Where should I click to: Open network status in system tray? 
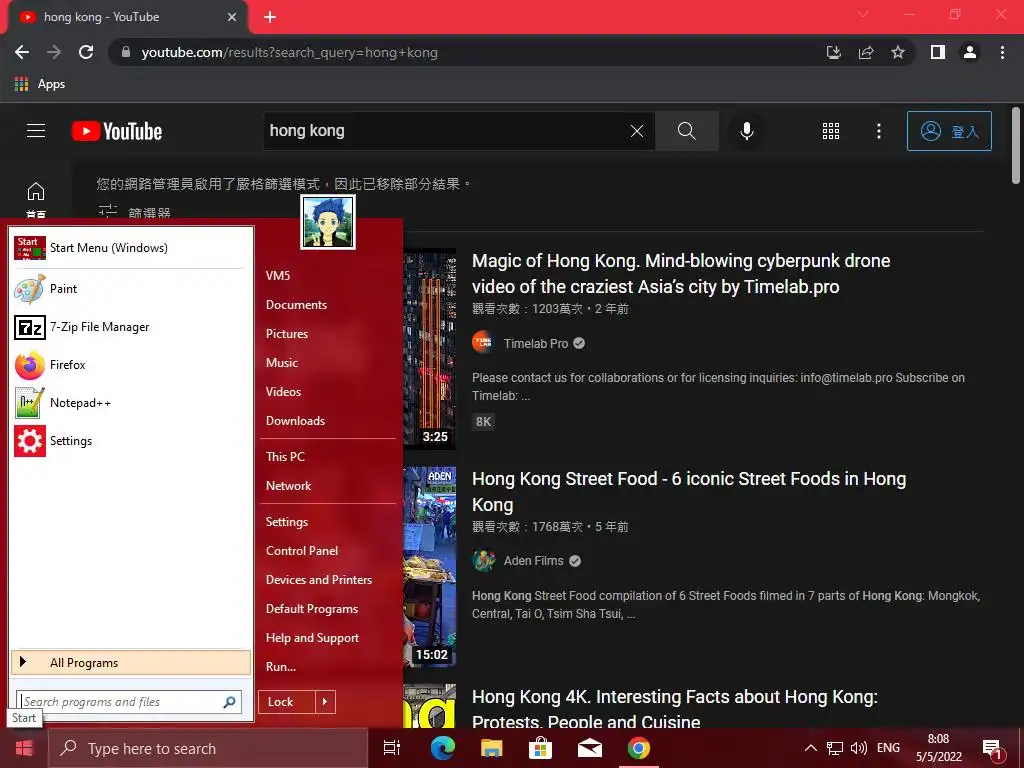coord(835,748)
